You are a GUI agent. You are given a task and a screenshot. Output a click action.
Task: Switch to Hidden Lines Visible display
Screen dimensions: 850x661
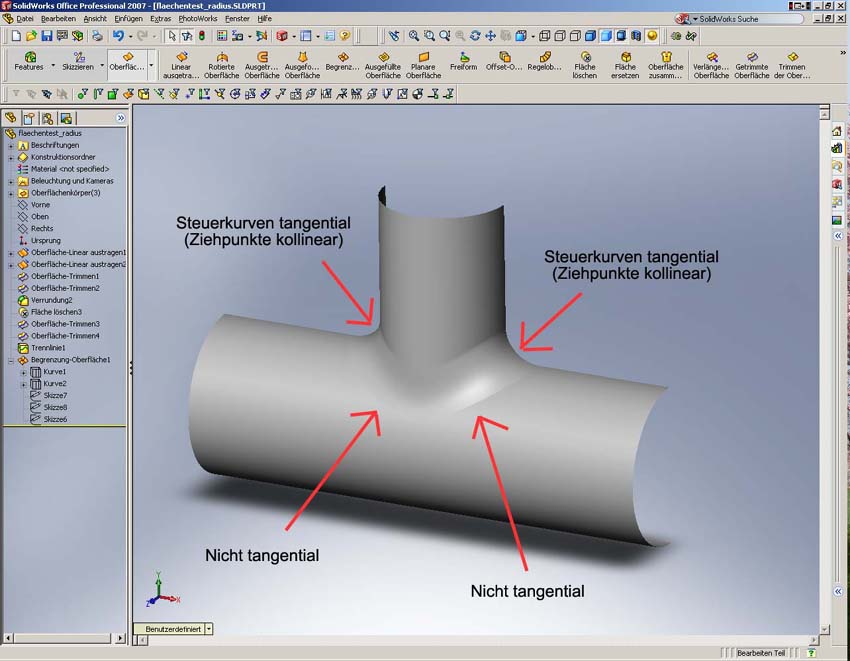(x=560, y=36)
